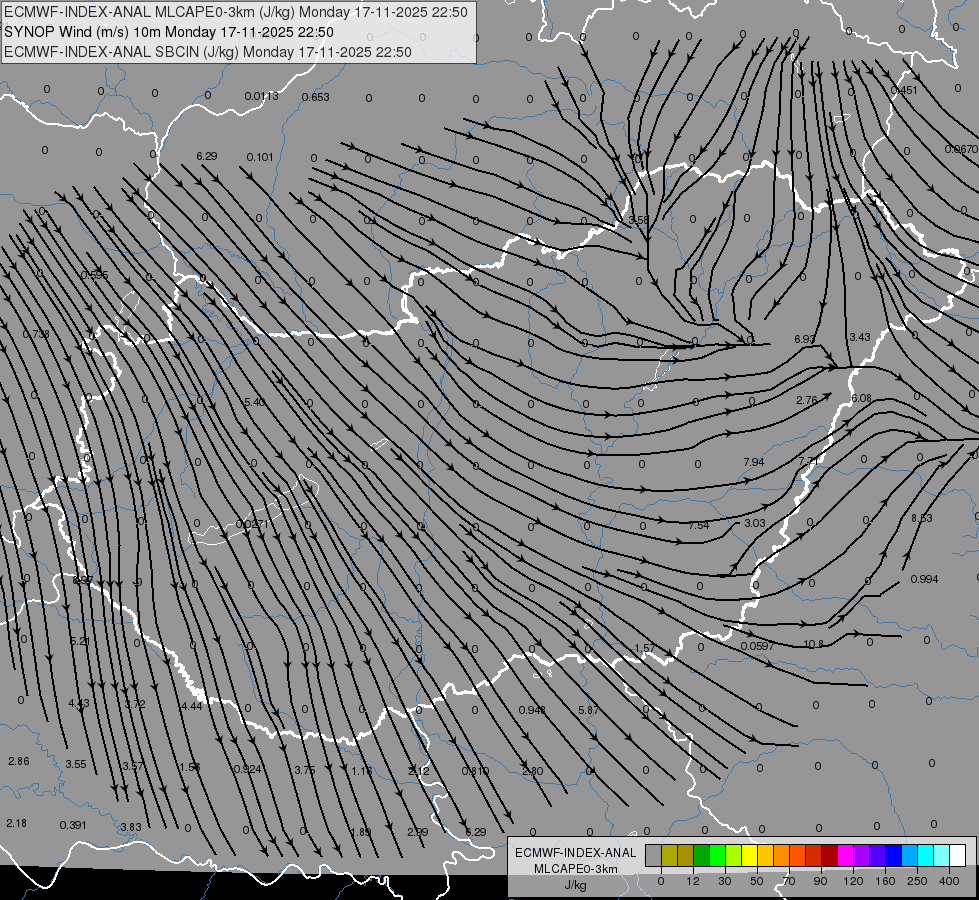Click the map value '0.0271'

pyautogui.click(x=253, y=523)
